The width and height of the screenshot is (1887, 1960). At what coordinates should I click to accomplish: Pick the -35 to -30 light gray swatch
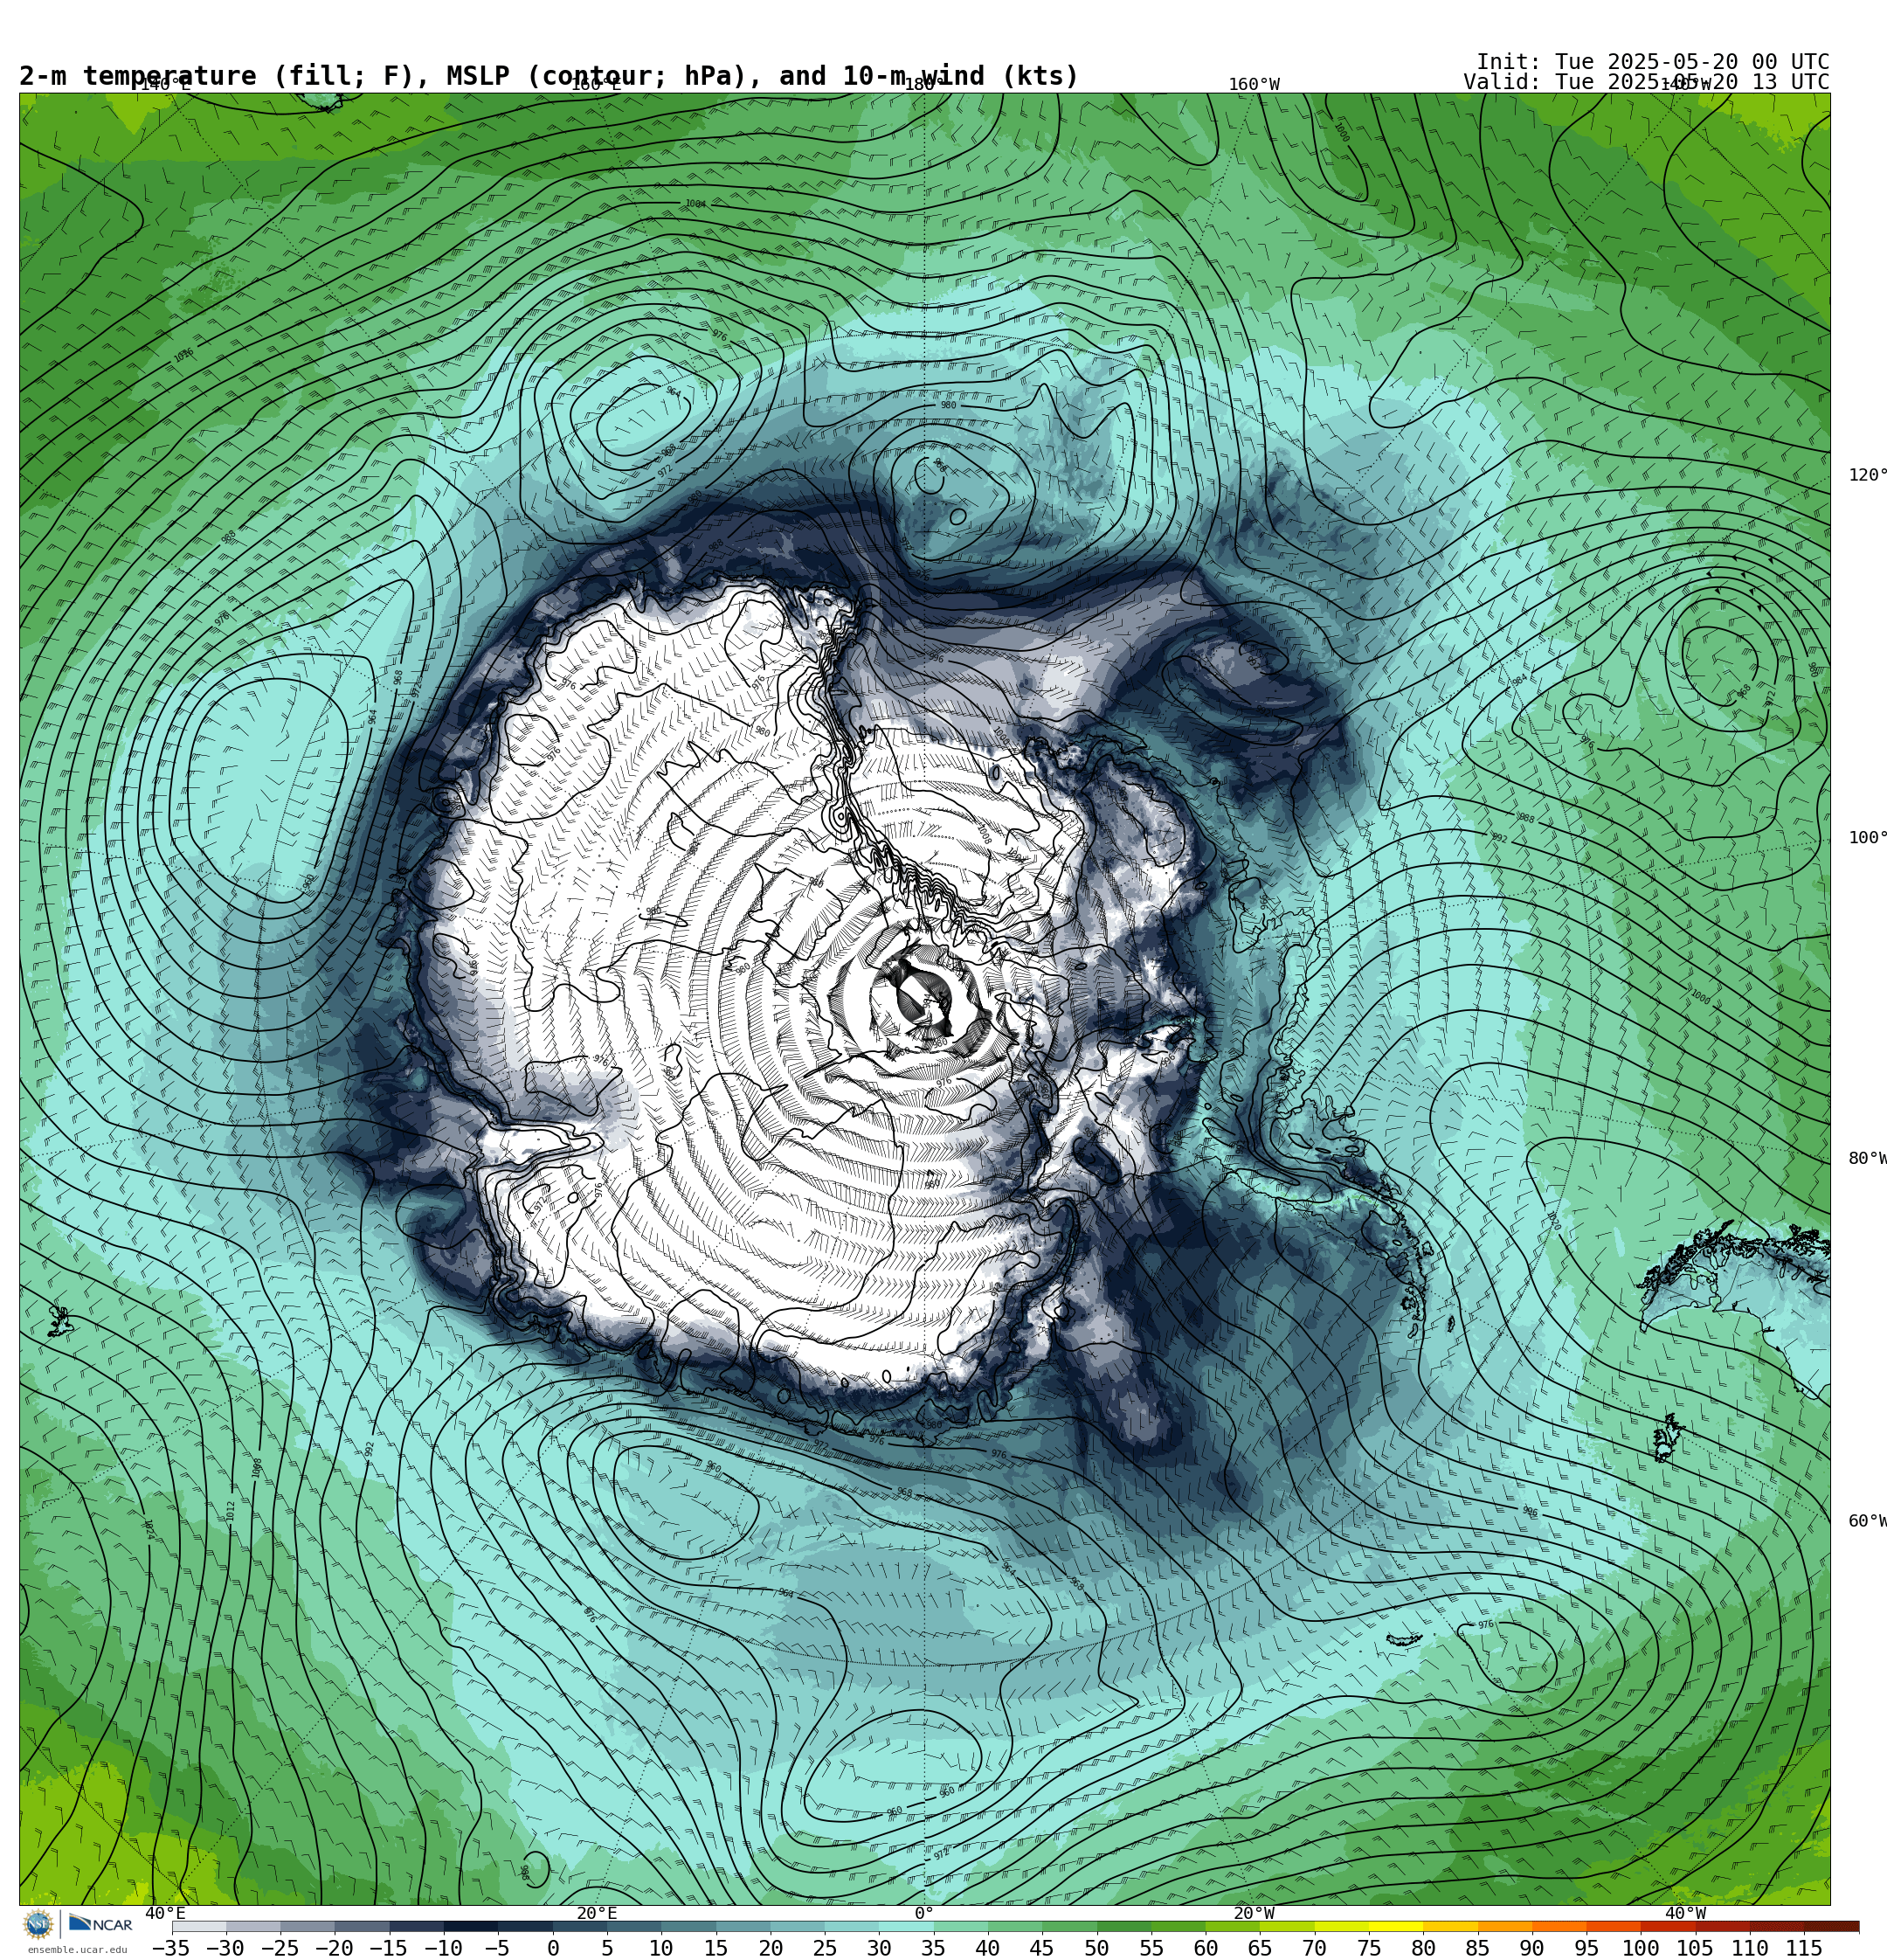[199, 1926]
